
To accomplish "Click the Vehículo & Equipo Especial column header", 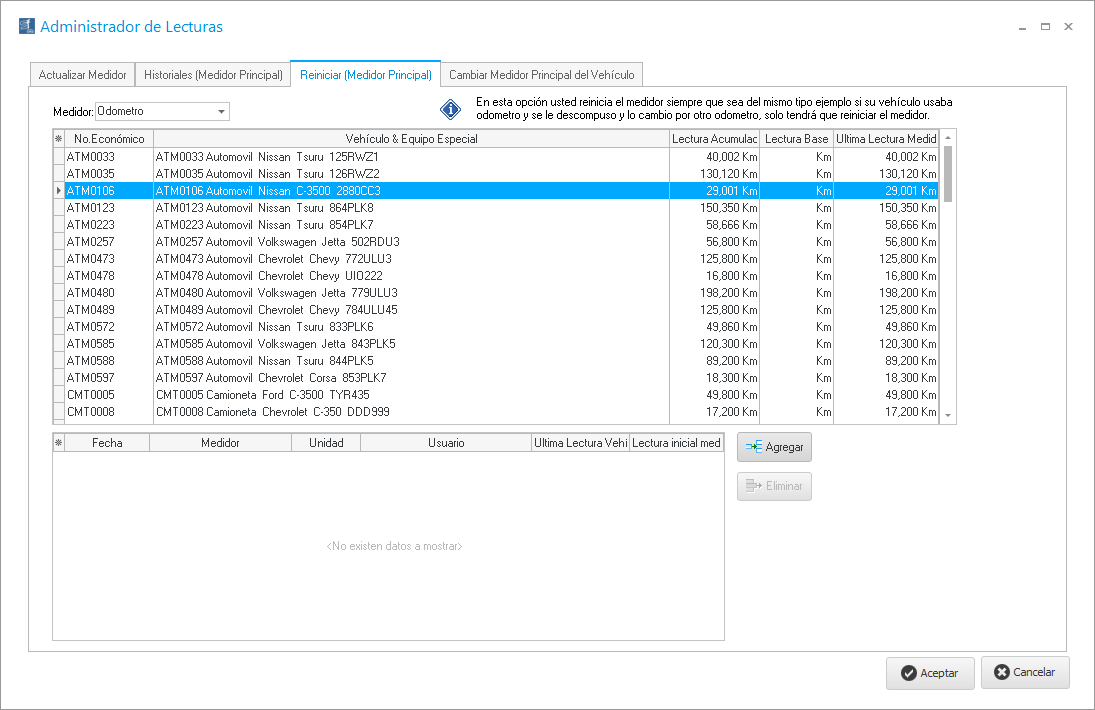I will click(411, 139).
